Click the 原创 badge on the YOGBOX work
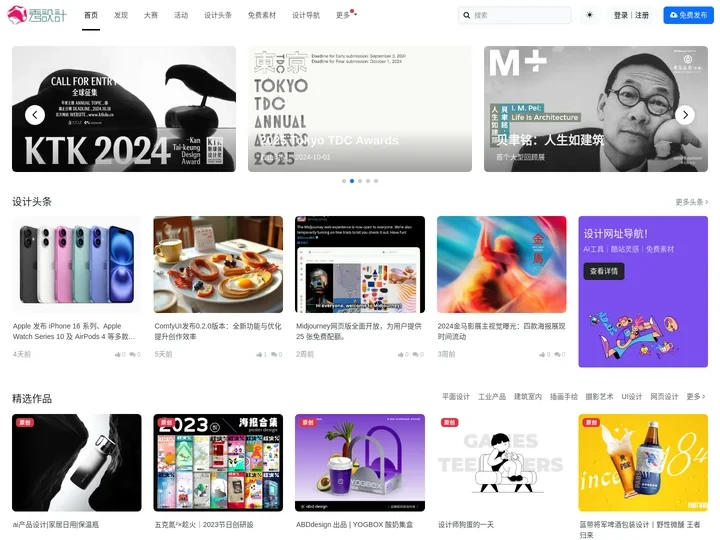Viewport: 720px width, 540px height. coord(308,422)
